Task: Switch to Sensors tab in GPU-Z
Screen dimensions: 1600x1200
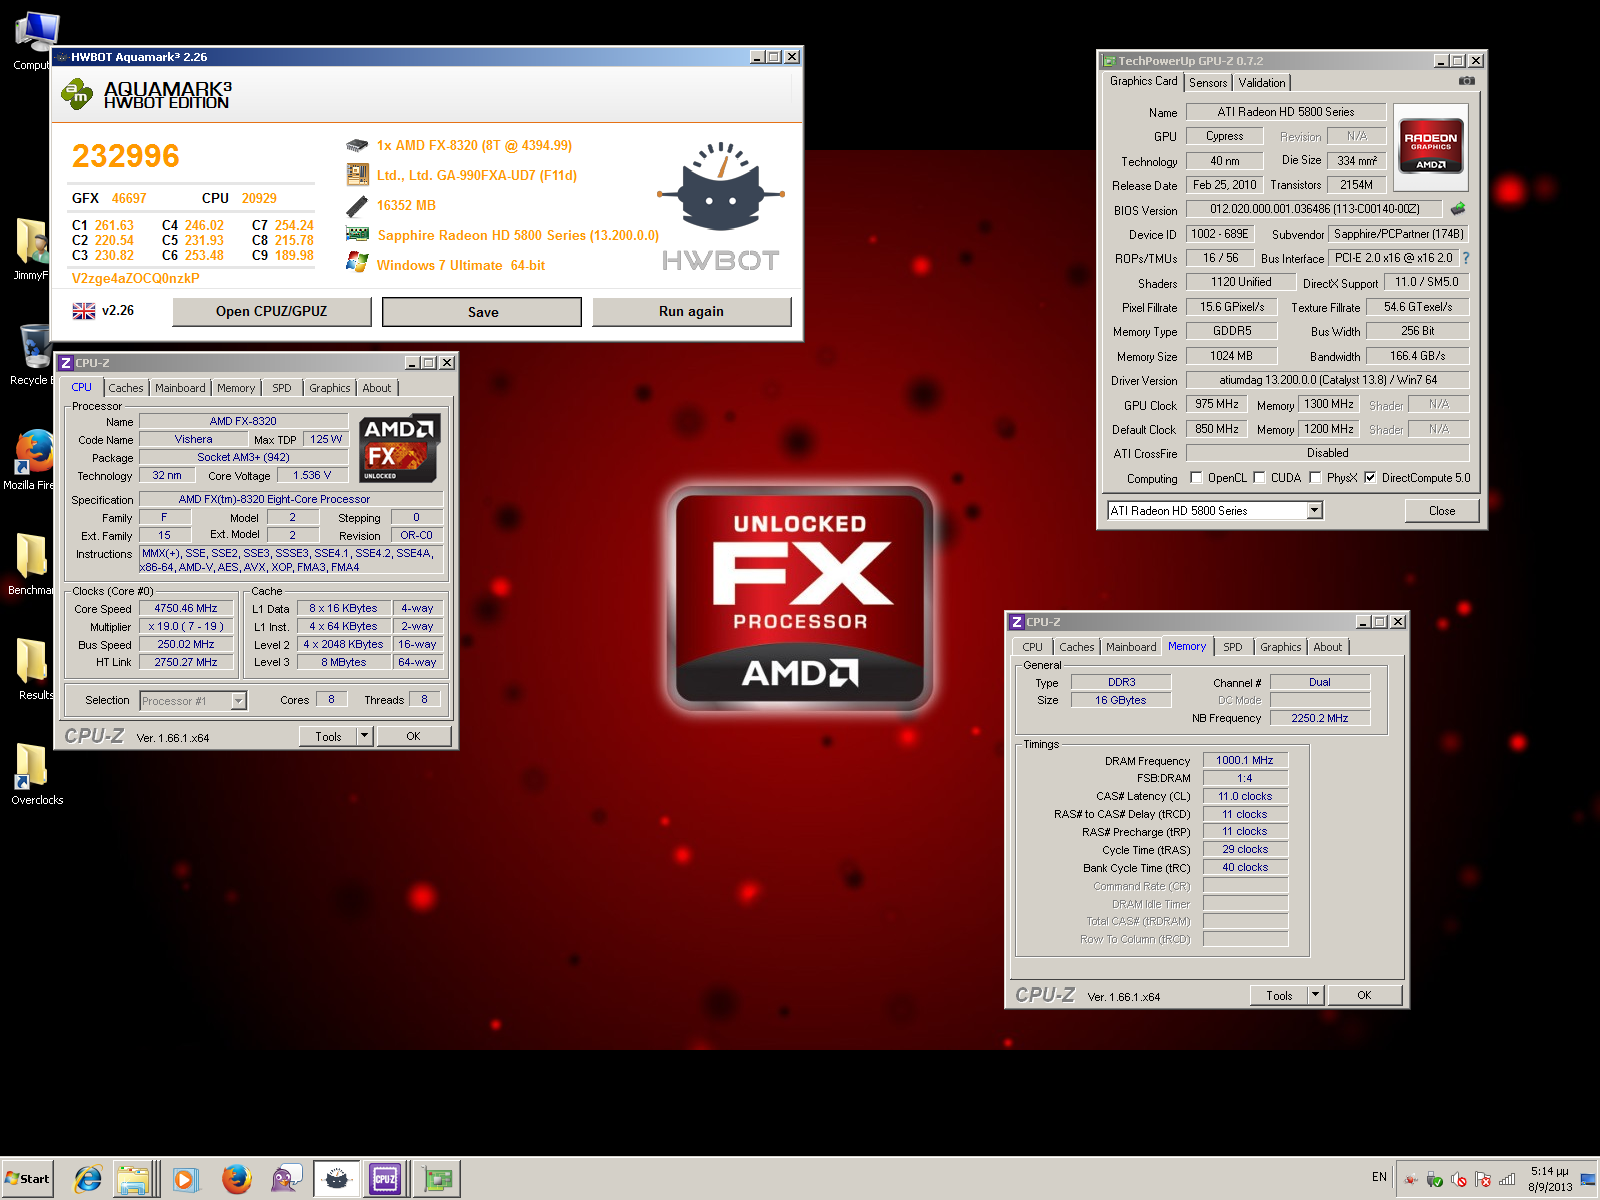Action: pyautogui.click(x=1208, y=83)
